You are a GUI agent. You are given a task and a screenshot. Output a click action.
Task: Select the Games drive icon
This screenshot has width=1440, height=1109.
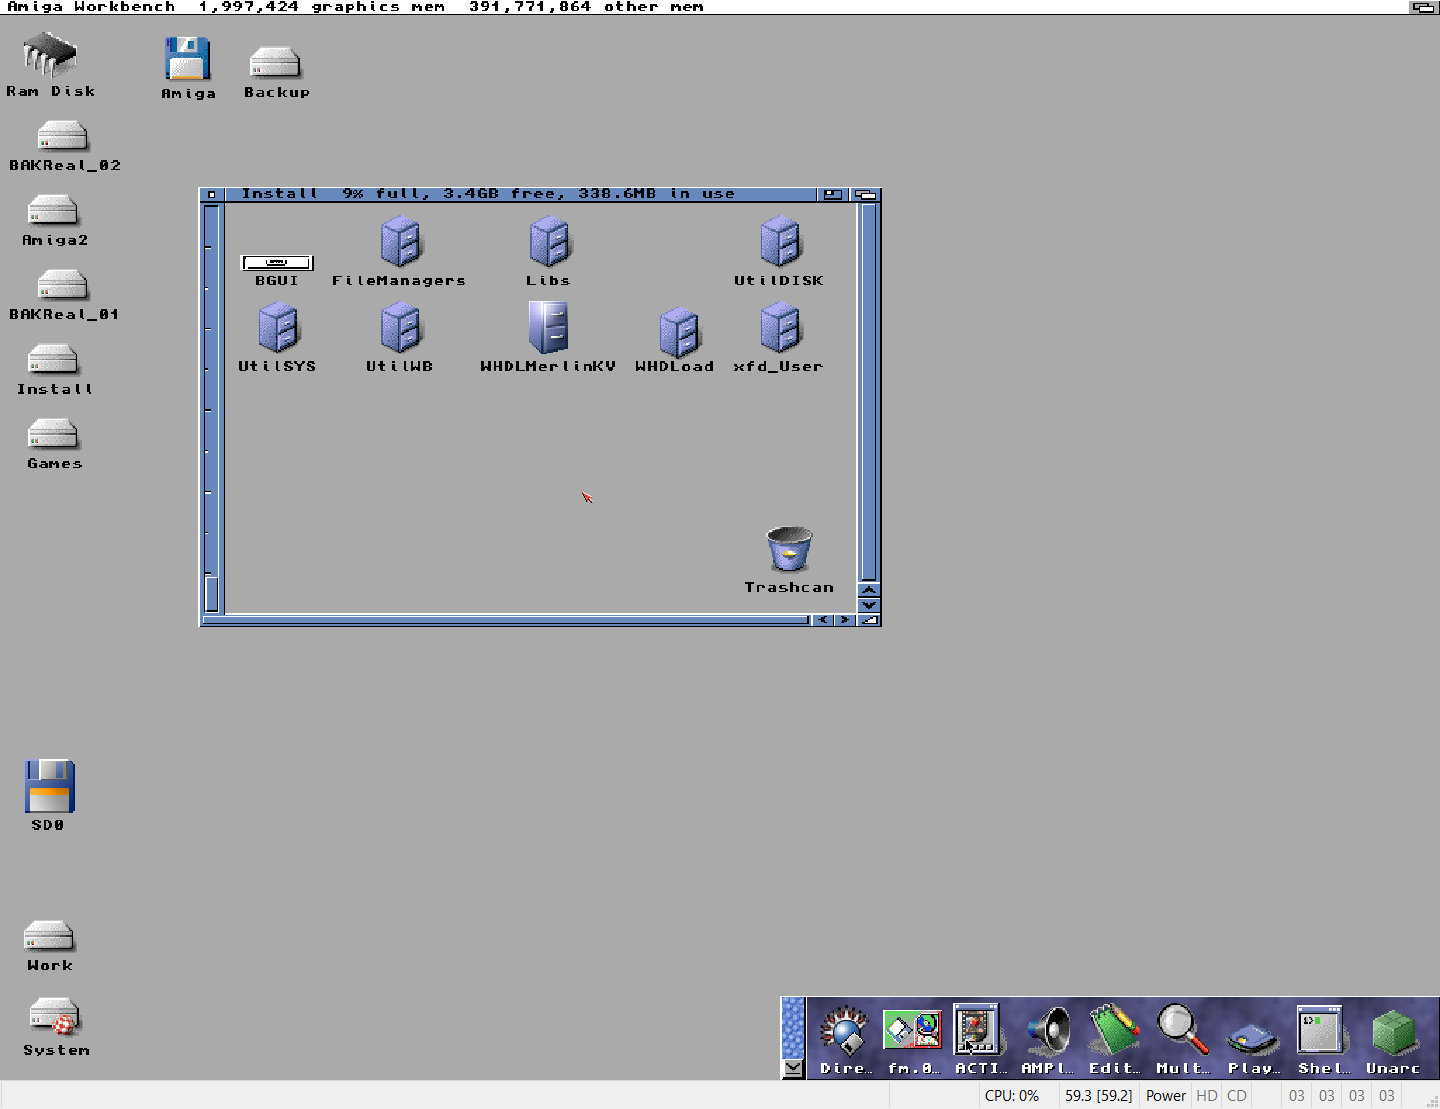(x=53, y=434)
